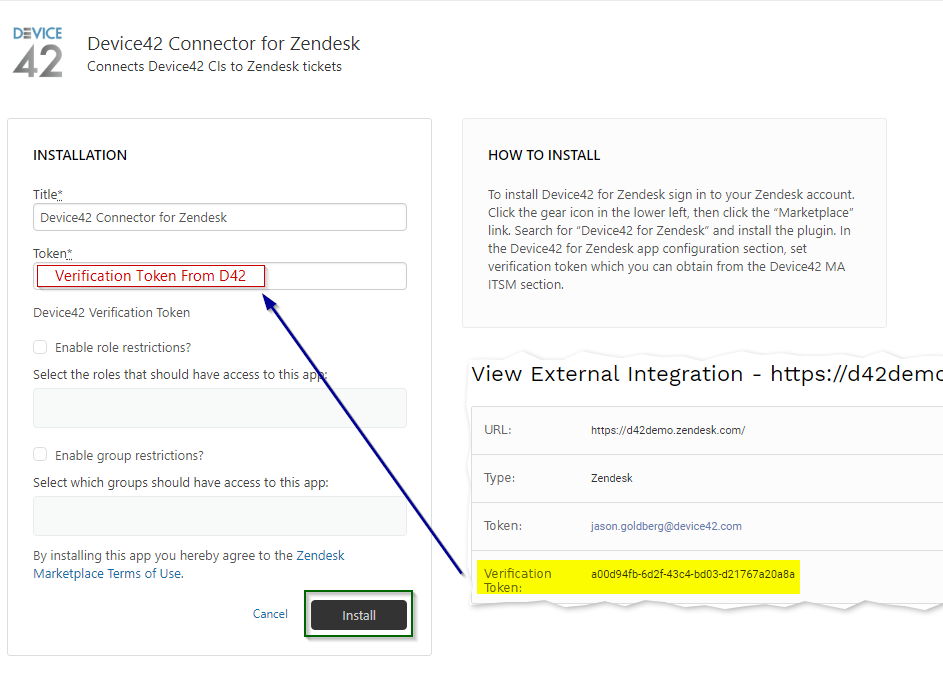Click the INSTALLATION heading
943x674 pixels.
pyautogui.click(x=80, y=155)
